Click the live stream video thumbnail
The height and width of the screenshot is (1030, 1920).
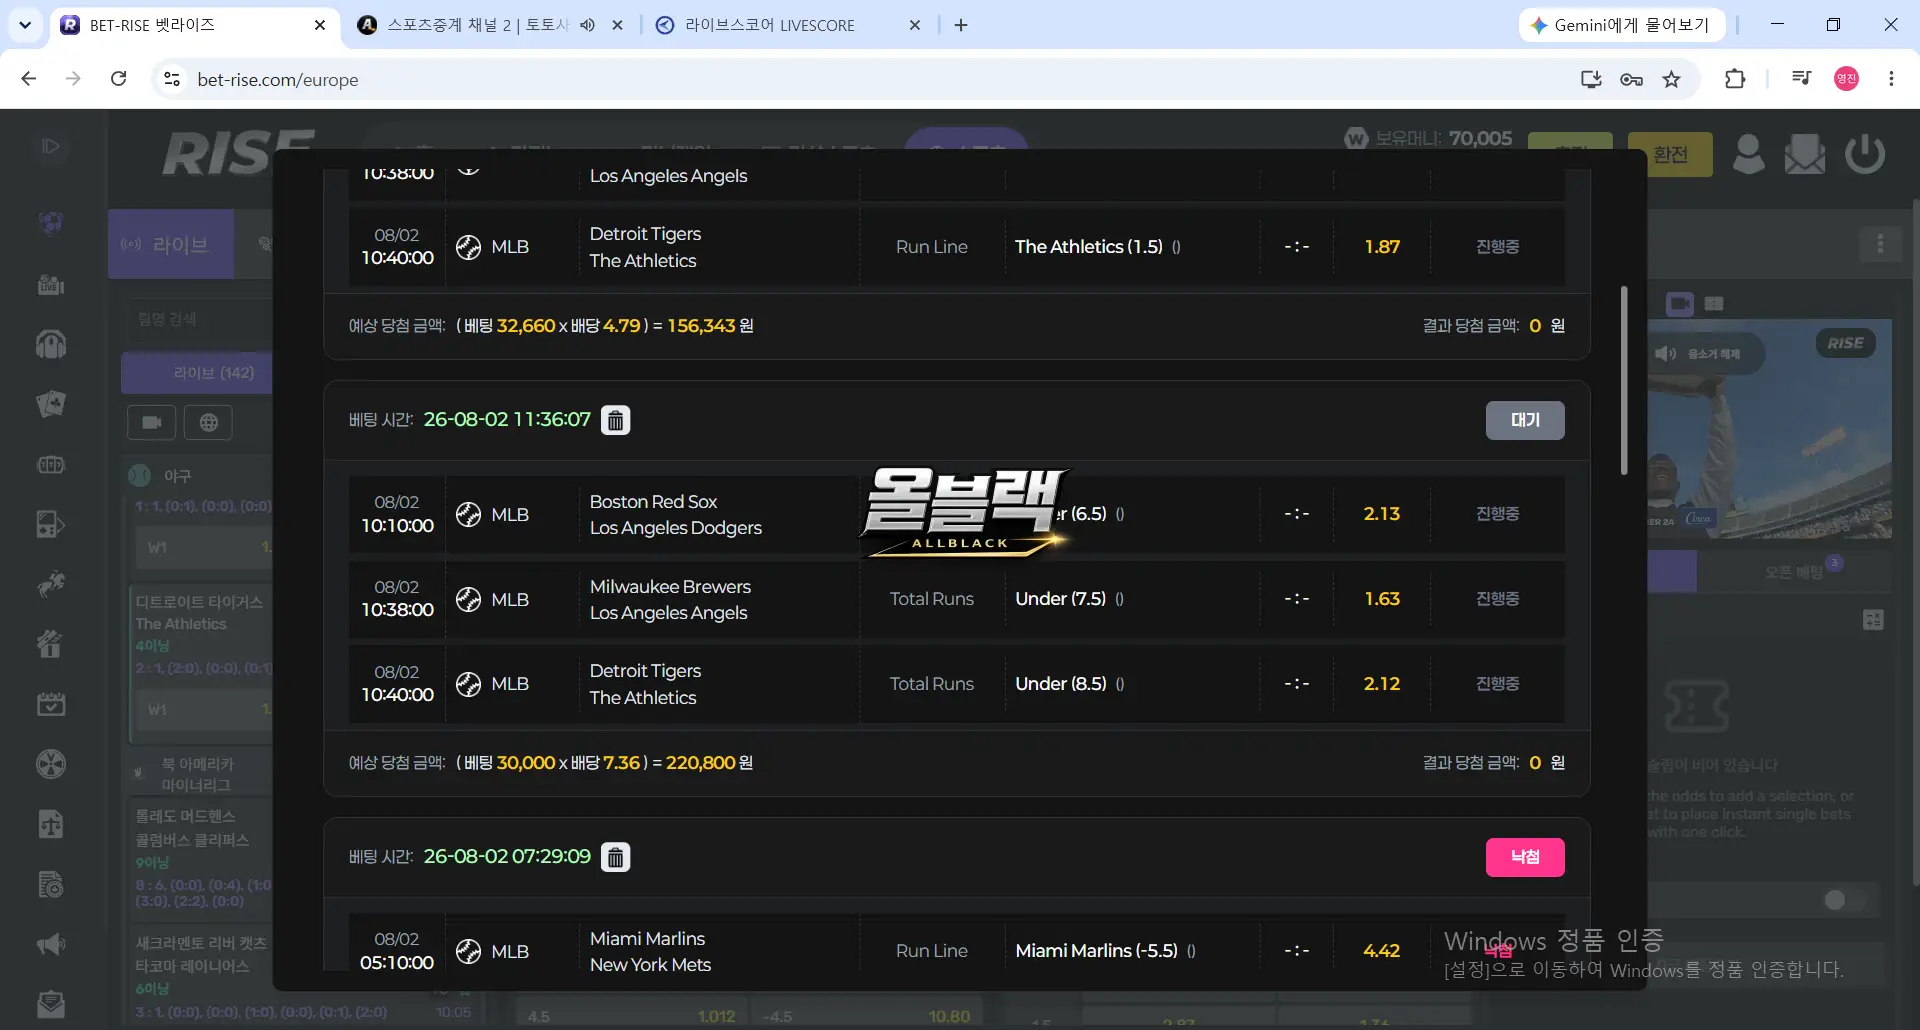point(1770,430)
